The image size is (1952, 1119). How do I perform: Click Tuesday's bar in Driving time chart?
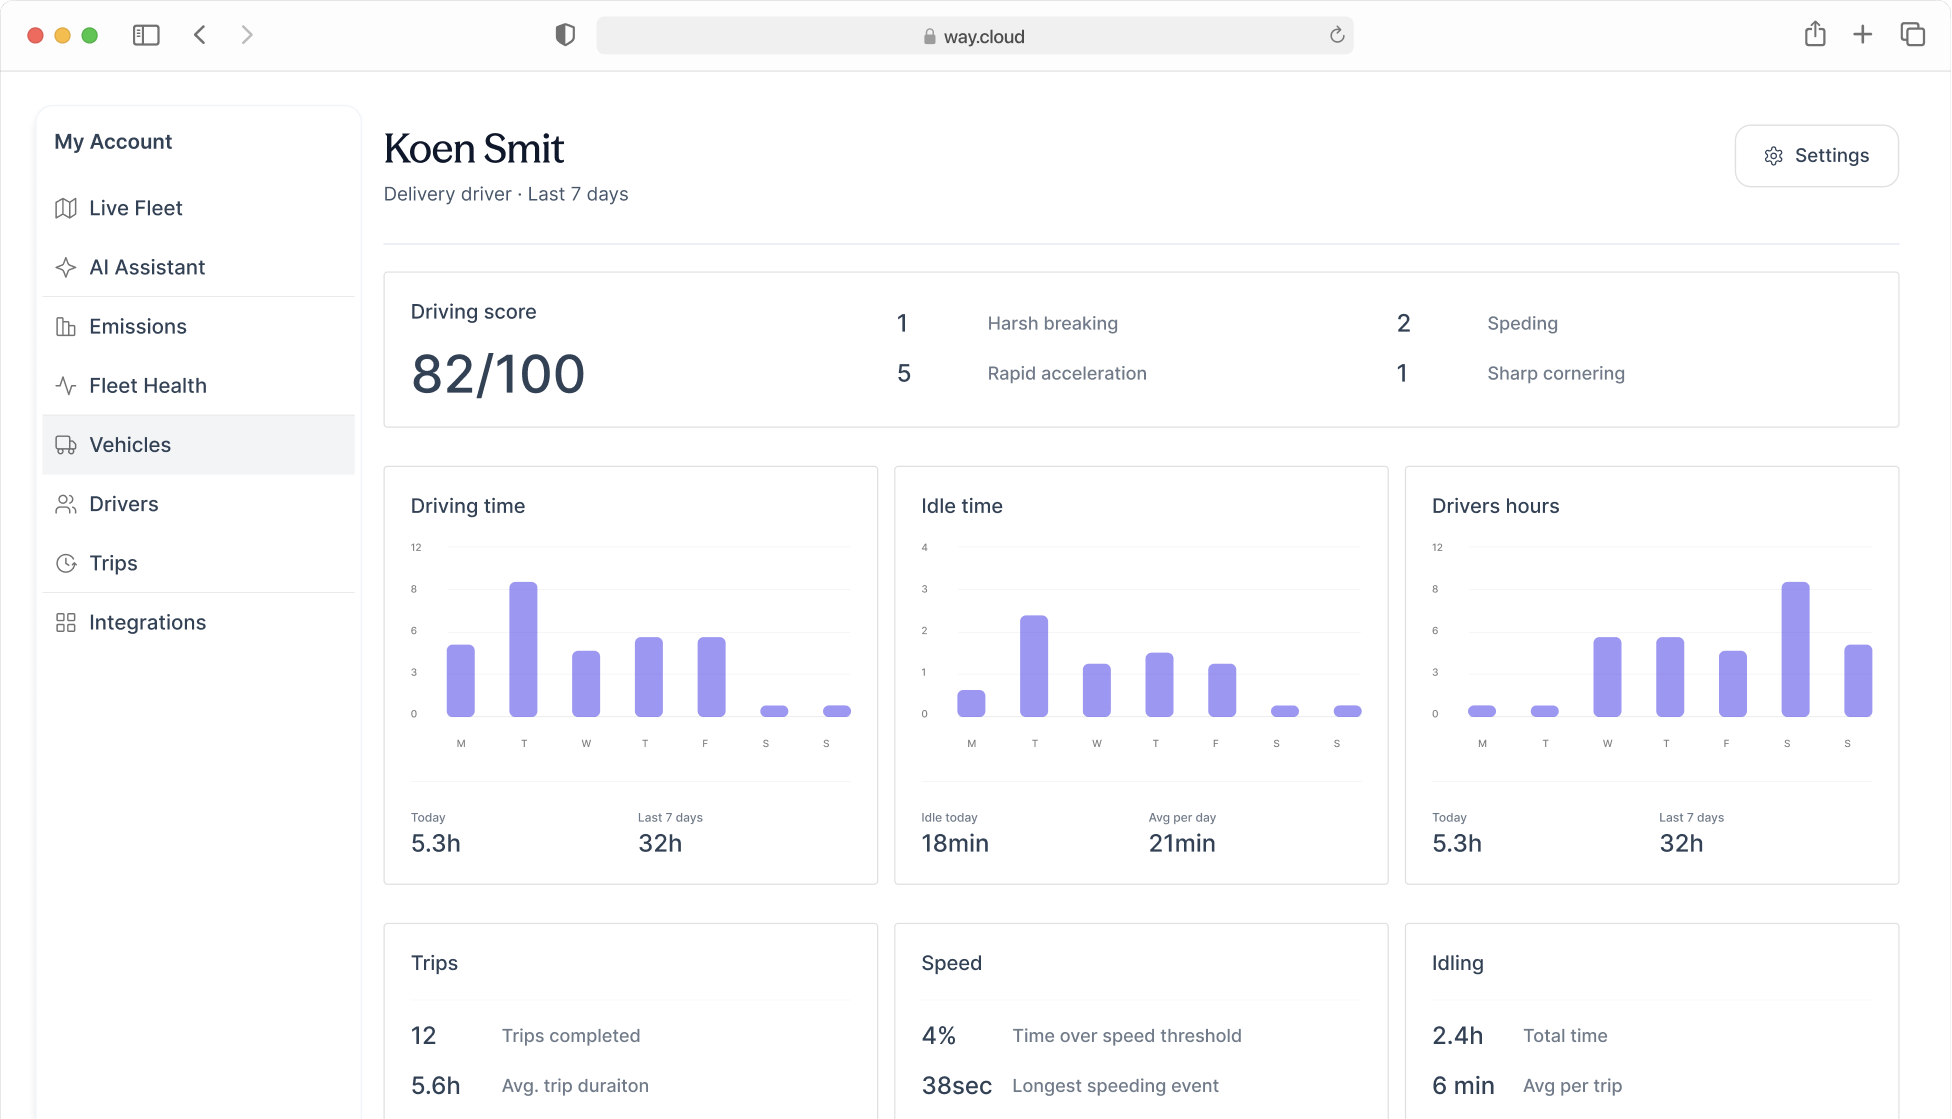(523, 648)
